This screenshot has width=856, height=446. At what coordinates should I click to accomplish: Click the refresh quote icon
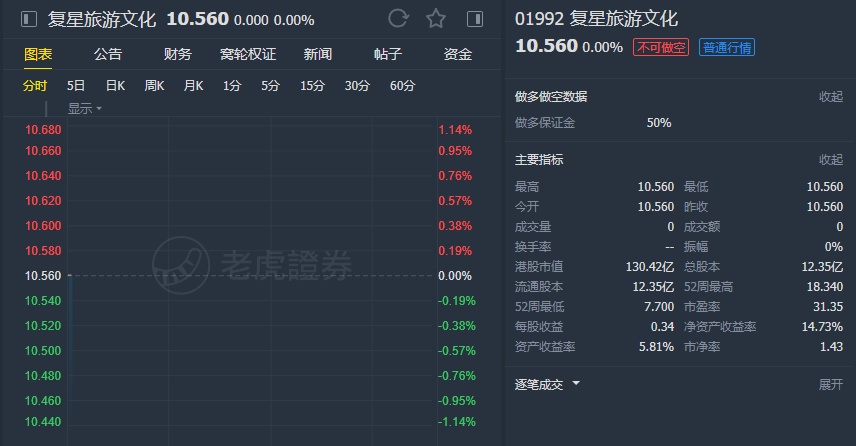click(398, 19)
